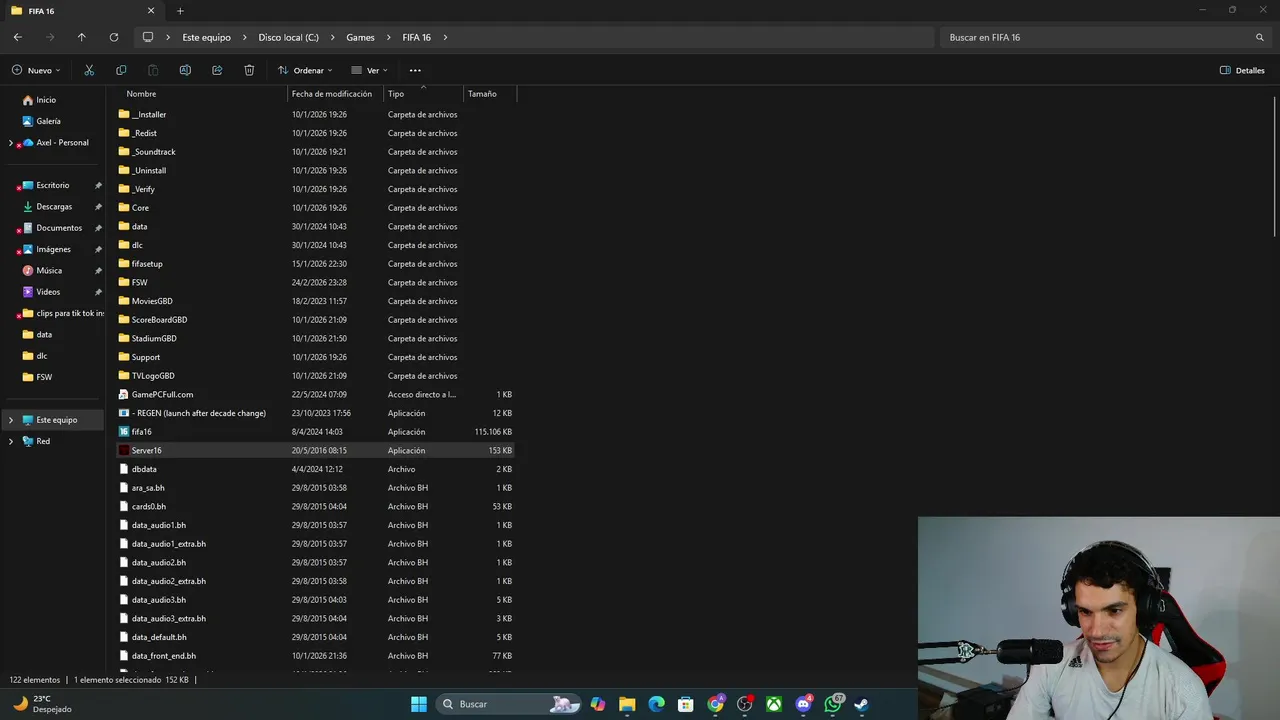Image resolution: width=1280 pixels, height=720 pixels.
Task: Select the TVLogoGBD folder
Action: tap(152, 376)
